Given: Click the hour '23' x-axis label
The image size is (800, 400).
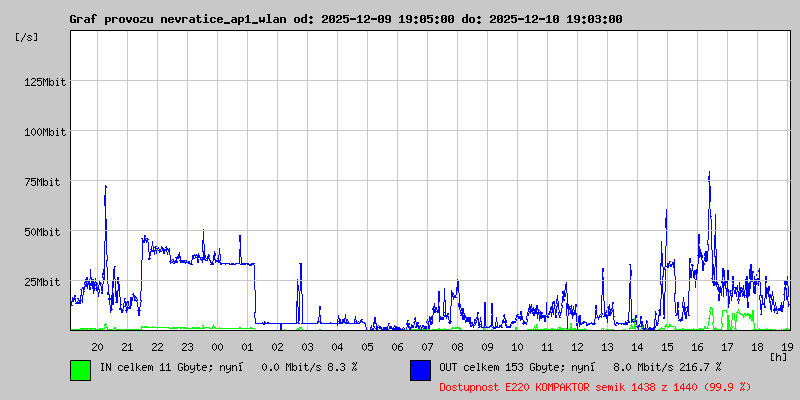Looking at the screenshot, I should tap(187, 347).
